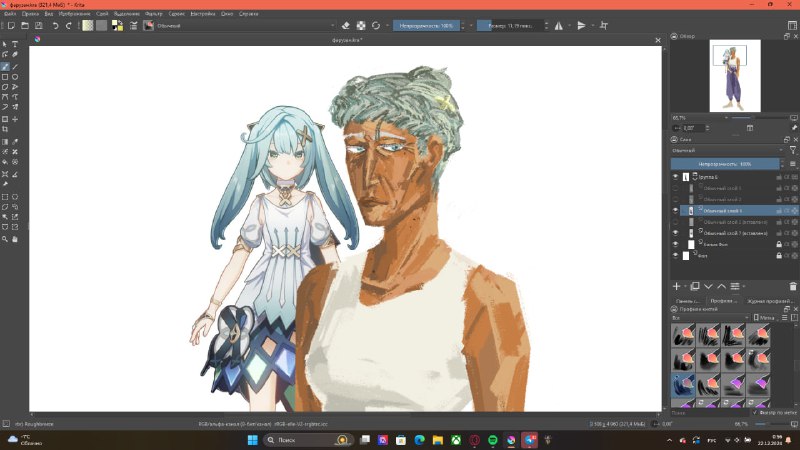Duplicate the layer in Layers panel
The width and height of the screenshot is (800, 450).
point(695,287)
